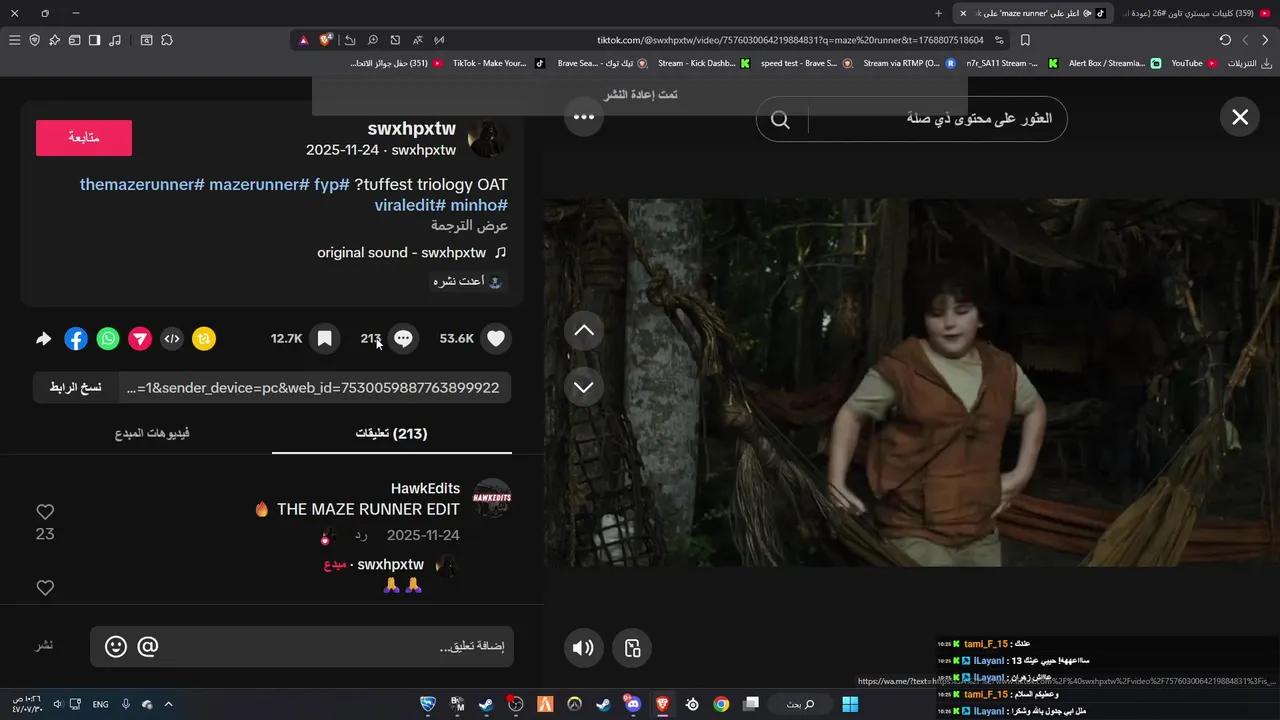The width and height of the screenshot is (1280, 720).
Task: Open the swxhpxtw username link
Action: (411, 129)
